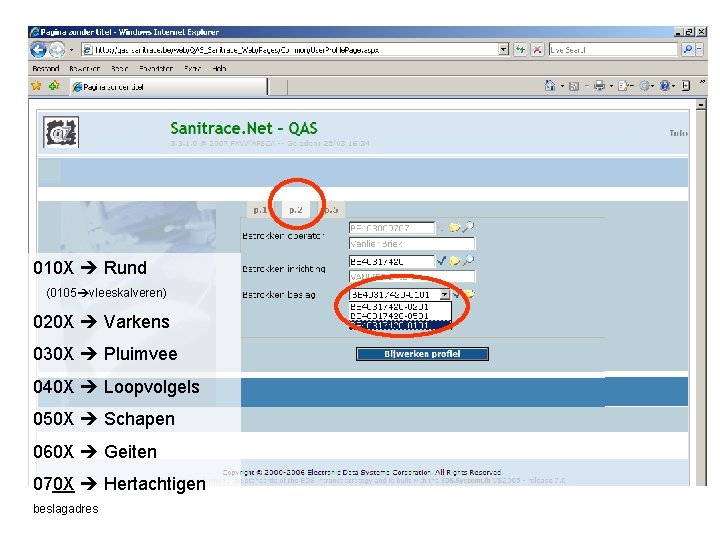This screenshot has width=720, height=540.
Task: Switch to the p.1 tab
Action: pyautogui.click(x=260, y=210)
